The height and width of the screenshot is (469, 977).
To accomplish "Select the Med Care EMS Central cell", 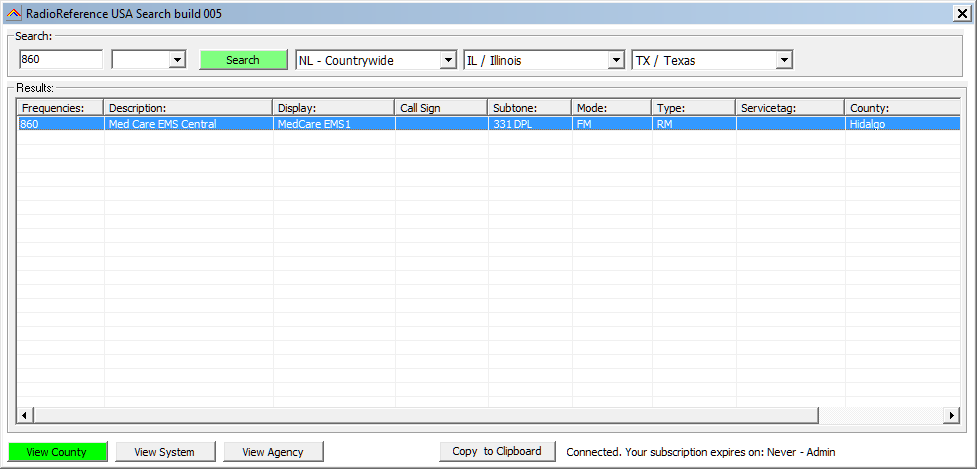I will point(188,124).
